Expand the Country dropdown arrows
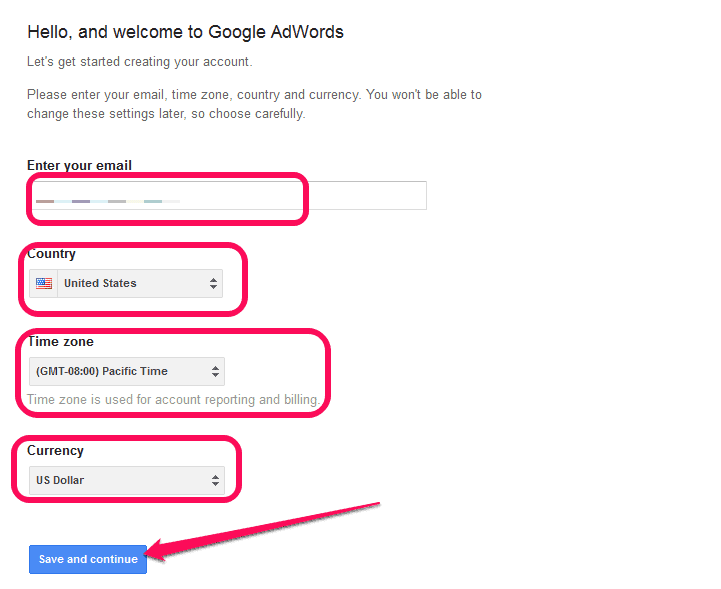 213,284
